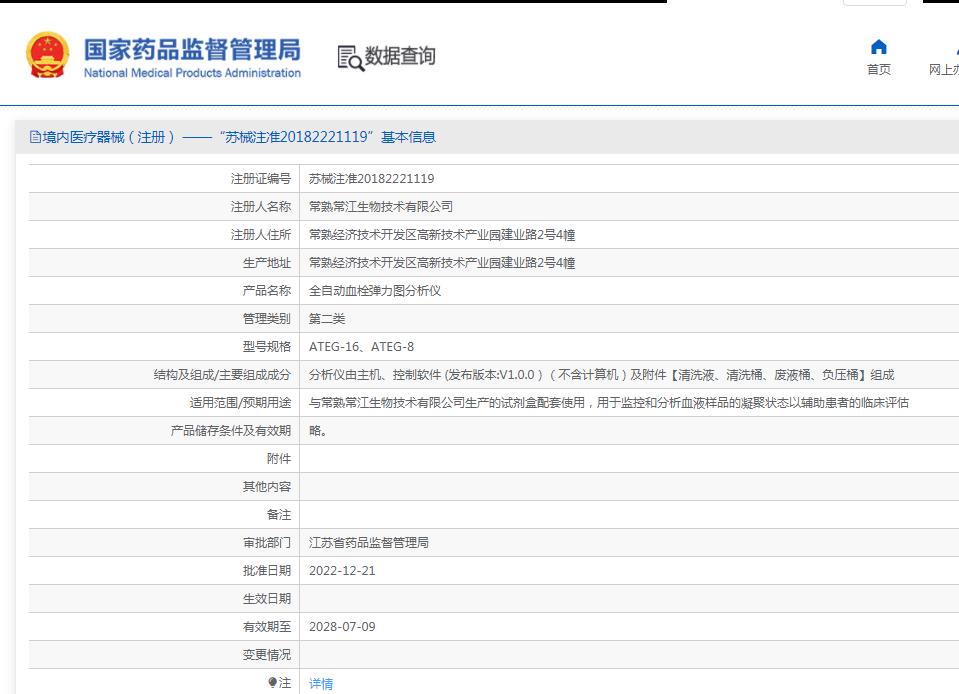Click the page heading 苏械注准20182221119 基本信息
Viewport: 959px width, 694px height.
328,137
